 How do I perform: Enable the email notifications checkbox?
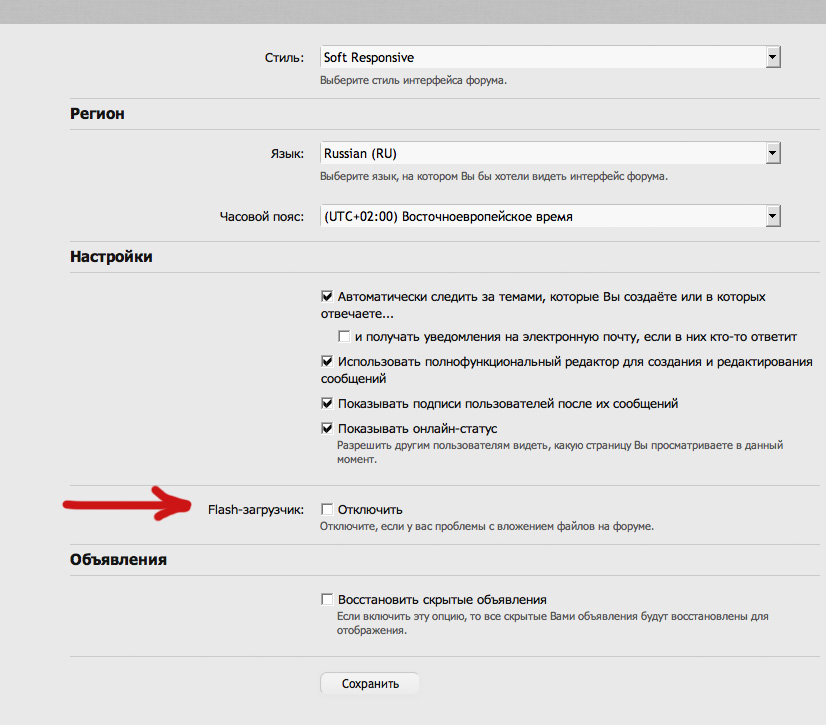point(344,336)
